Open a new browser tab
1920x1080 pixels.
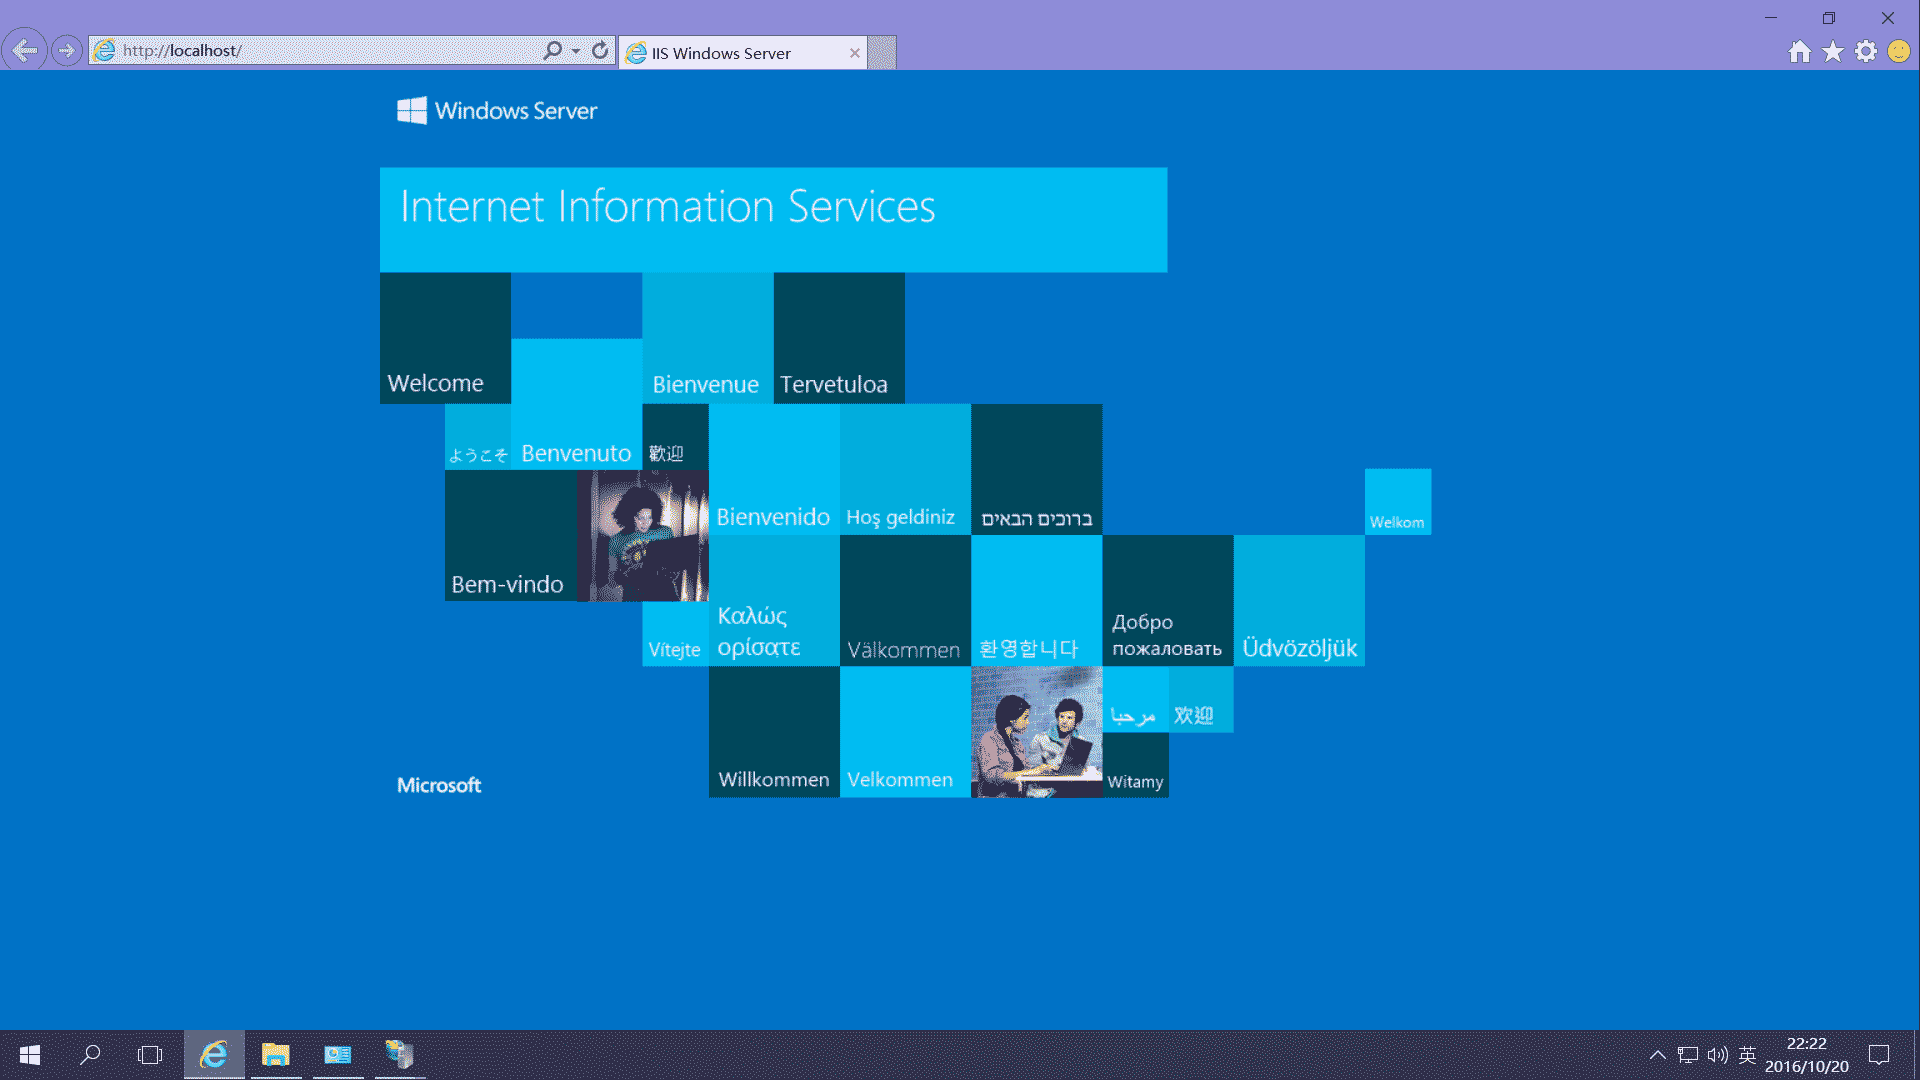[x=881, y=53]
